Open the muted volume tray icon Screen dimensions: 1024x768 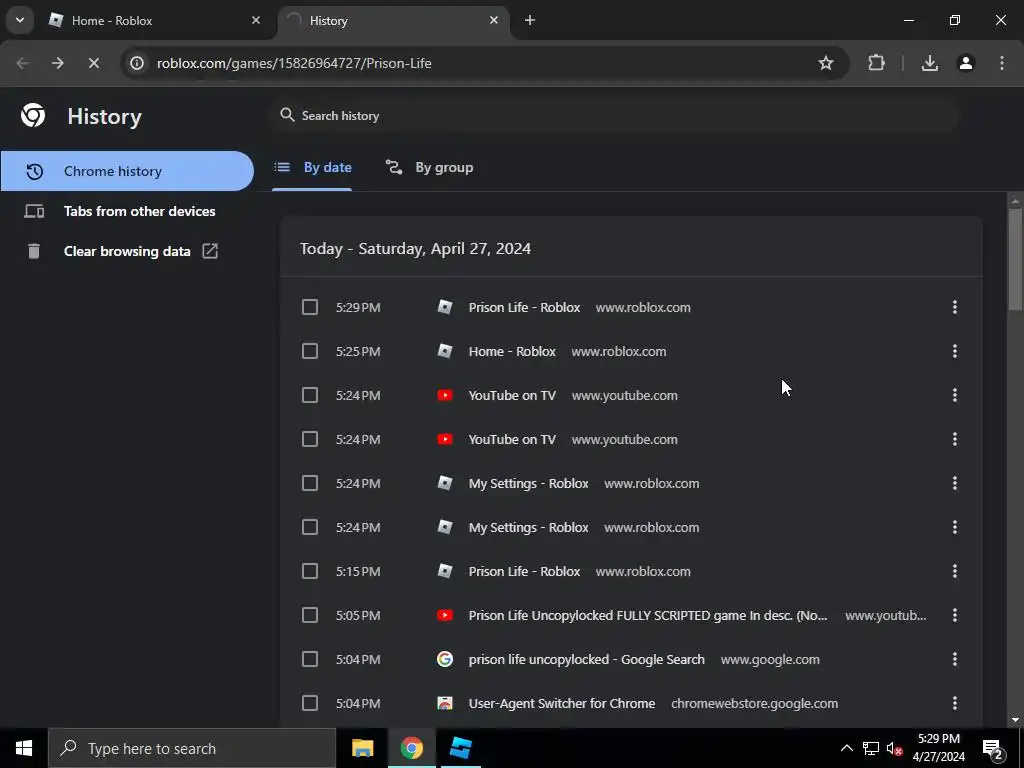click(895, 748)
